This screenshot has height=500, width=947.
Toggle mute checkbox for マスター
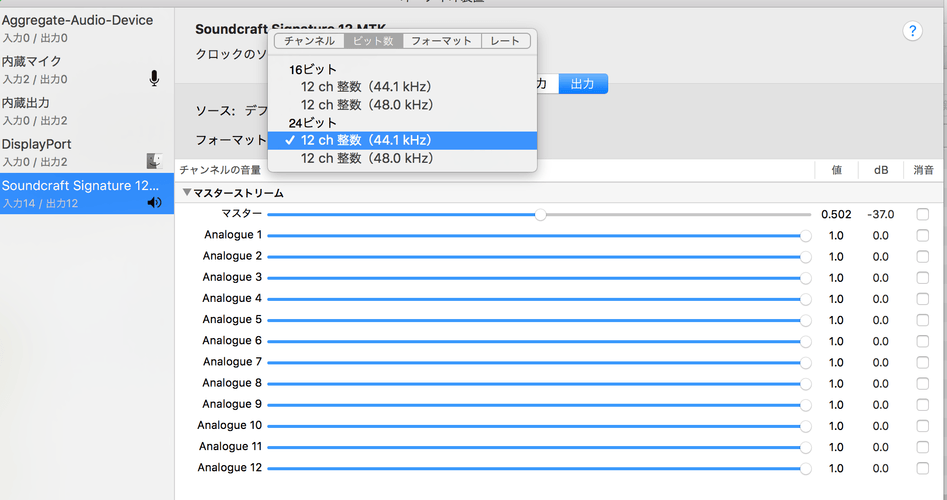[x=922, y=214]
